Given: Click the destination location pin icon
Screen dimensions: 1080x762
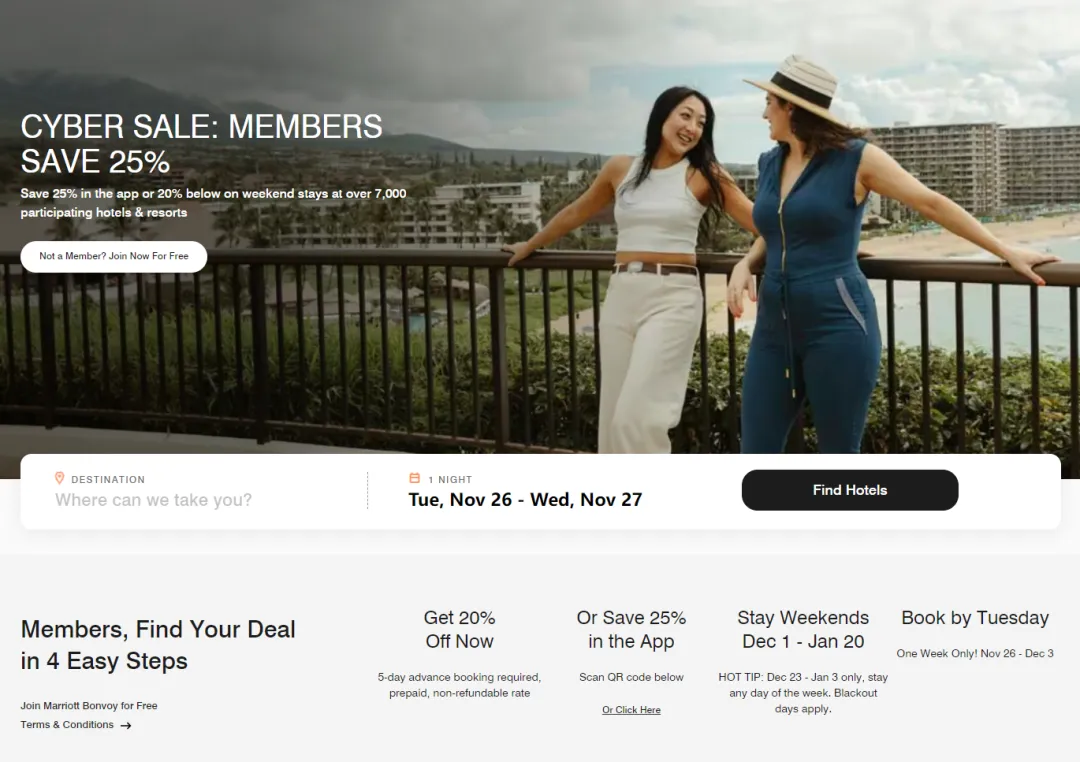Looking at the screenshot, I should (59, 478).
